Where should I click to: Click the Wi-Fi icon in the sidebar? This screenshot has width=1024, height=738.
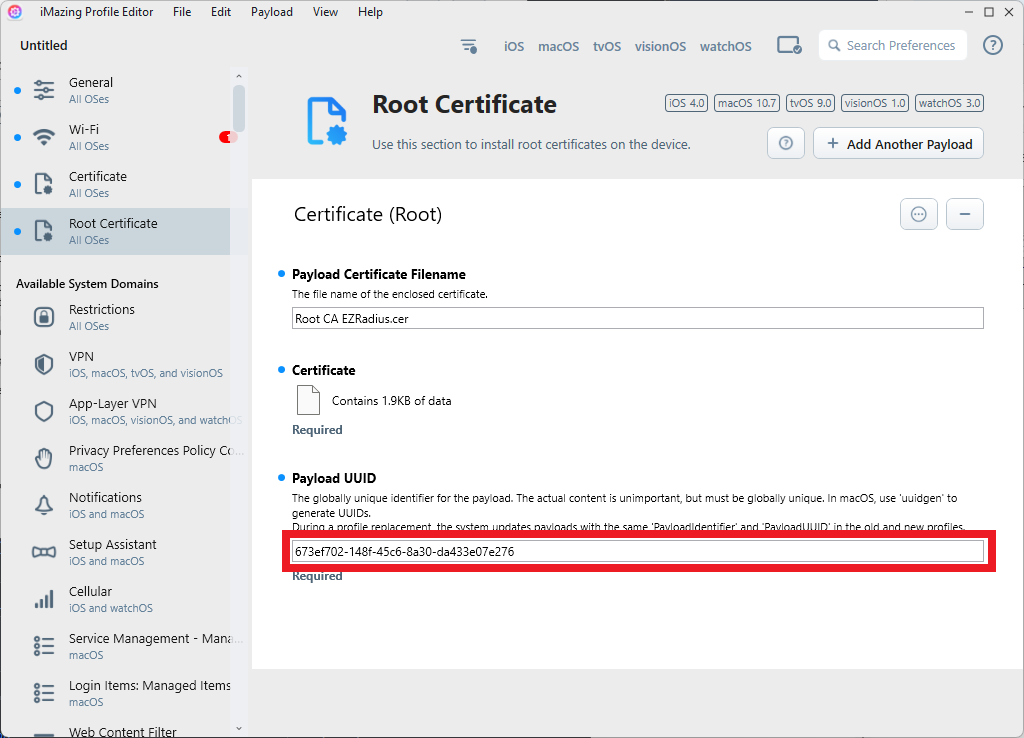point(44,137)
